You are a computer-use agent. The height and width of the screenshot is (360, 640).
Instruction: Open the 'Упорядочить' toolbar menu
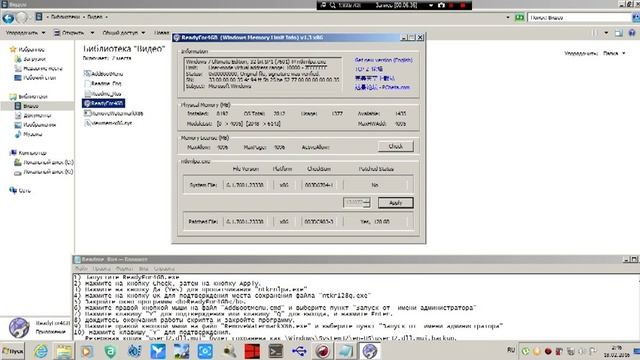tap(25, 32)
